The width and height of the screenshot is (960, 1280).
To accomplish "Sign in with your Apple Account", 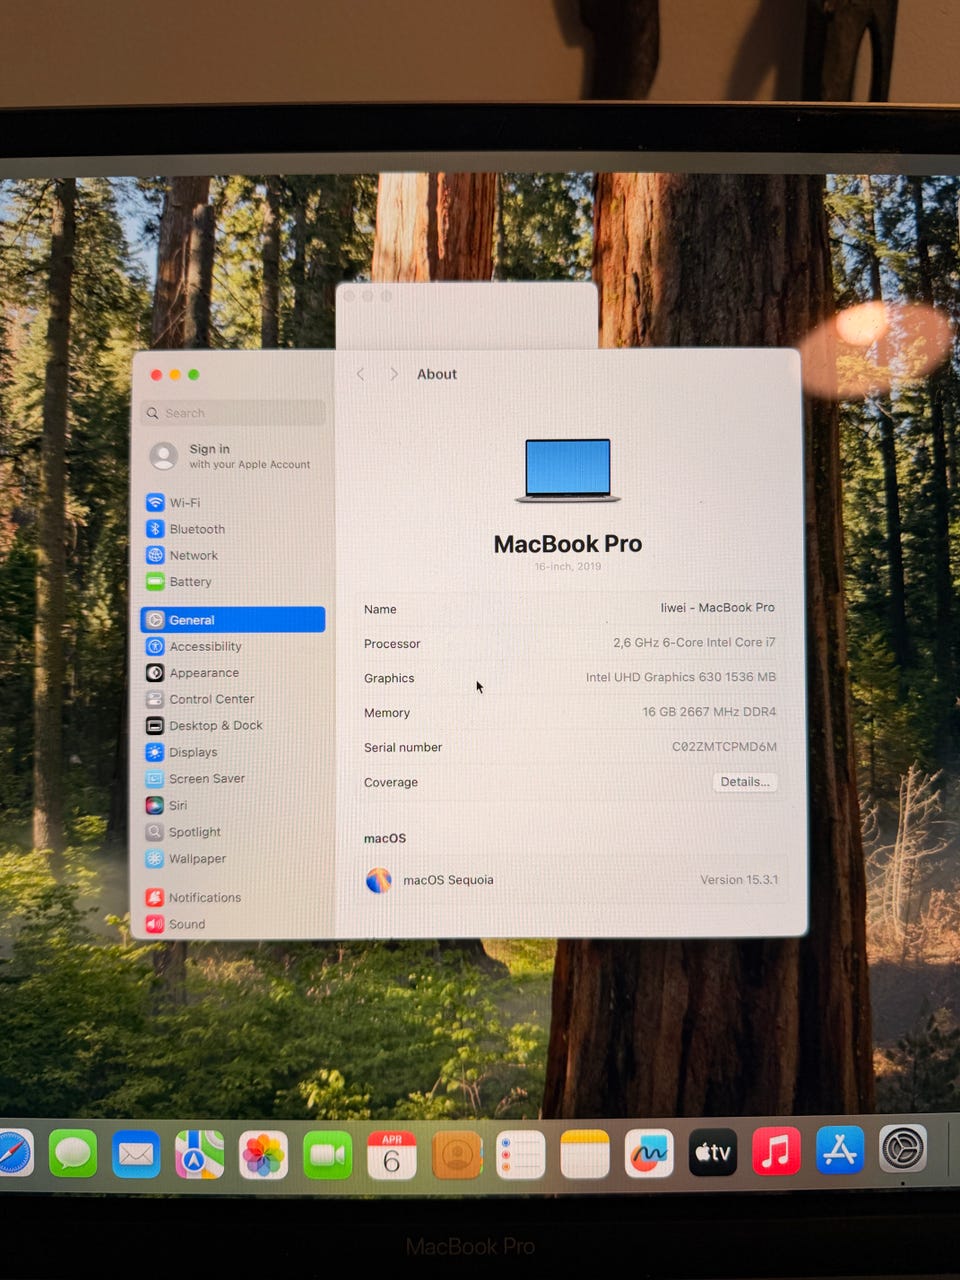I will pos(232,456).
